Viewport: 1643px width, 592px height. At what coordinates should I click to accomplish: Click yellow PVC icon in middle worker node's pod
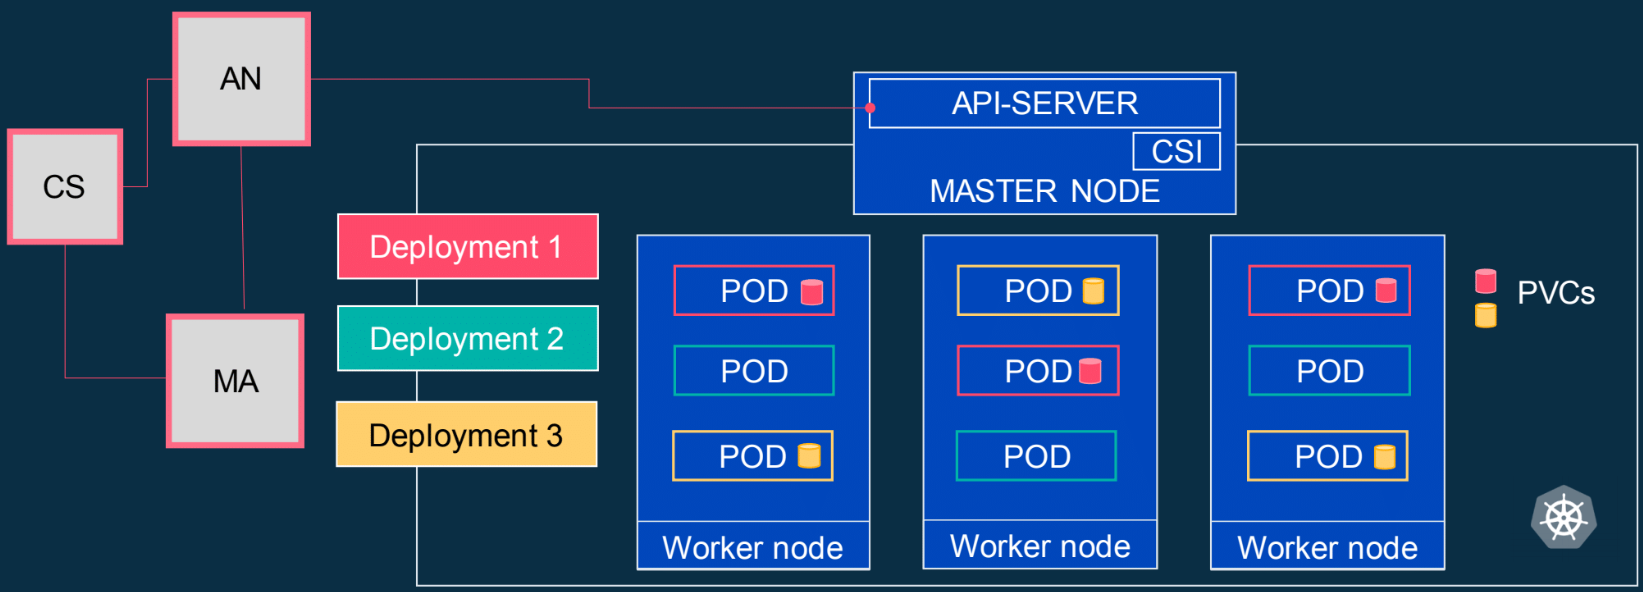[1094, 291]
